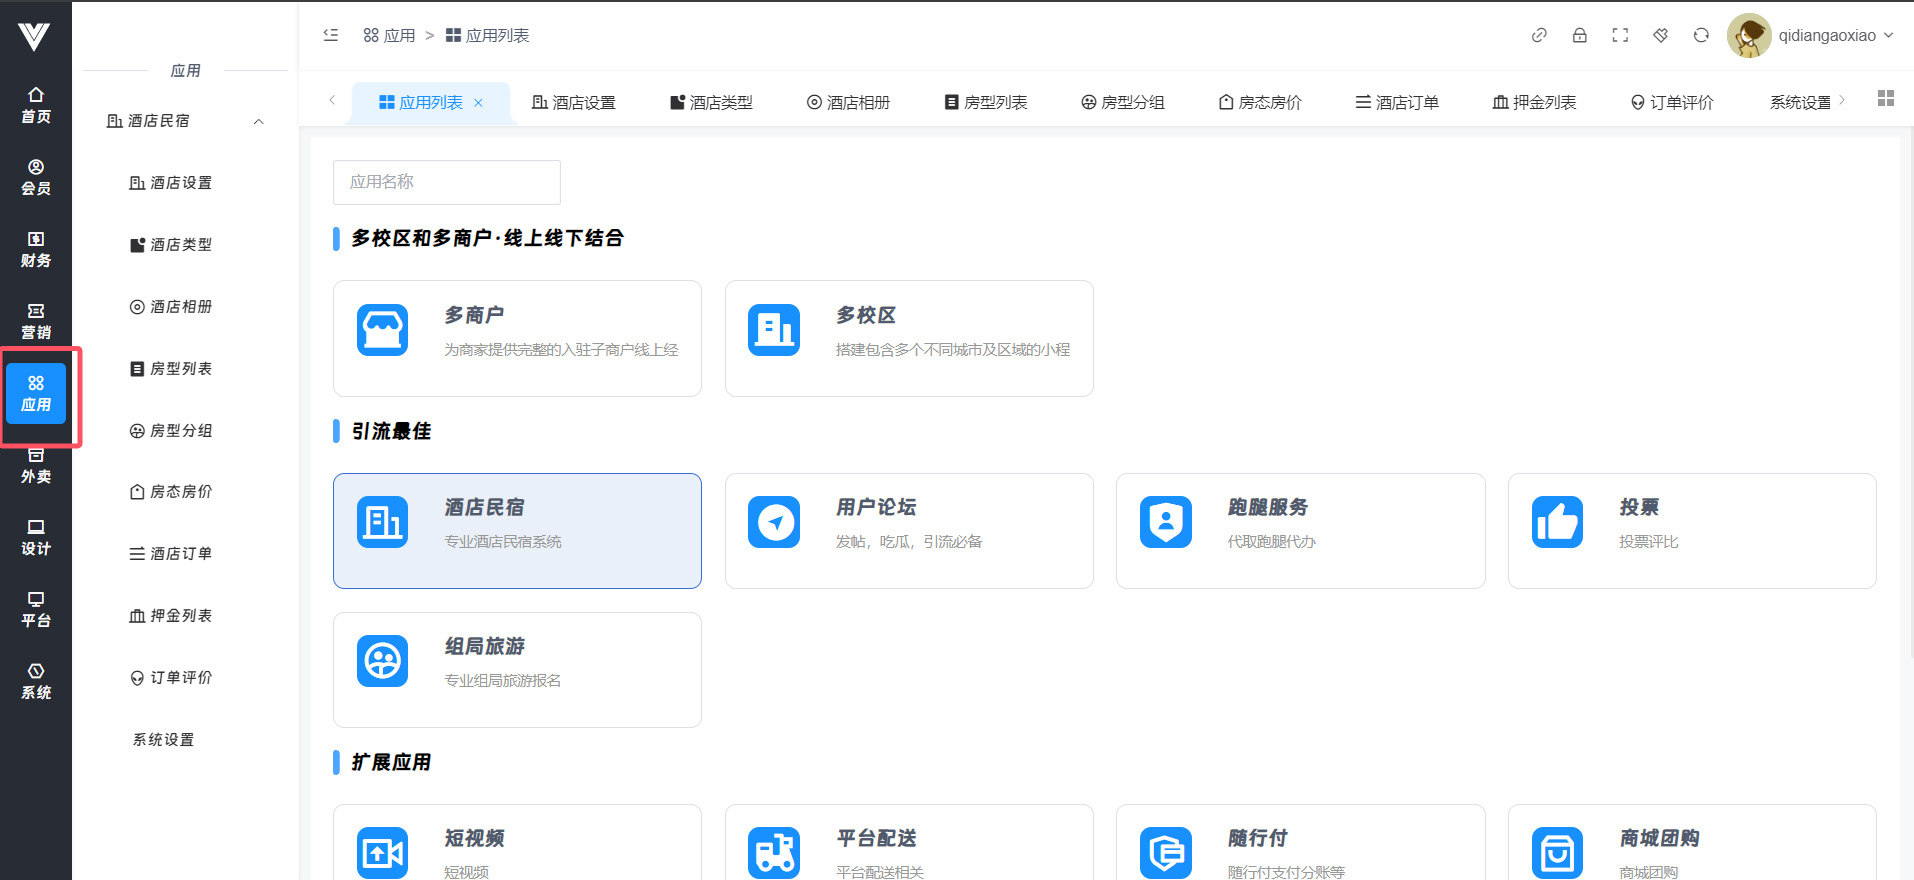Open the 财务 finance sidebar section
The width and height of the screenshot is (1914, 880).
(x=36, y=249)
